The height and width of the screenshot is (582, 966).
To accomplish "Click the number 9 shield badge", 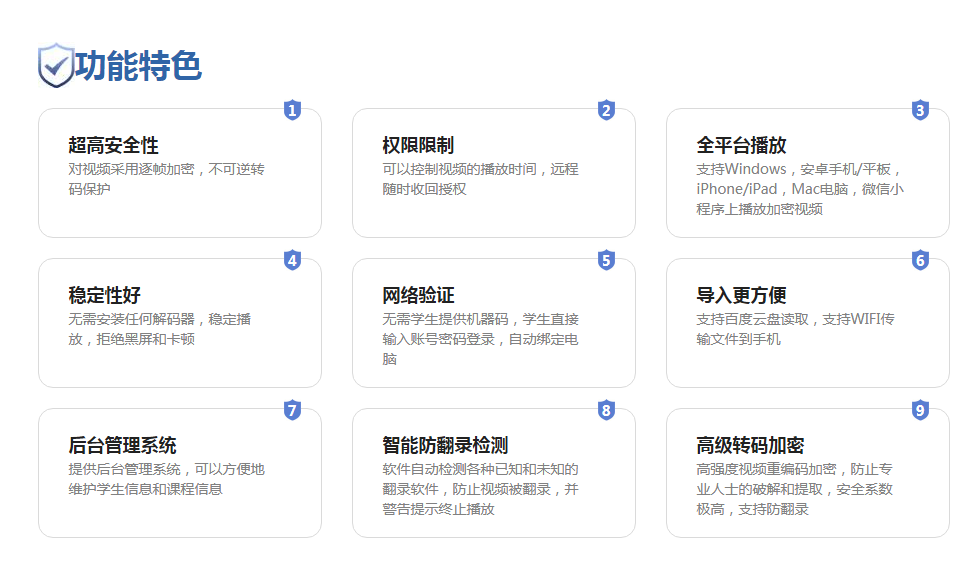I will tap(920, 410).
